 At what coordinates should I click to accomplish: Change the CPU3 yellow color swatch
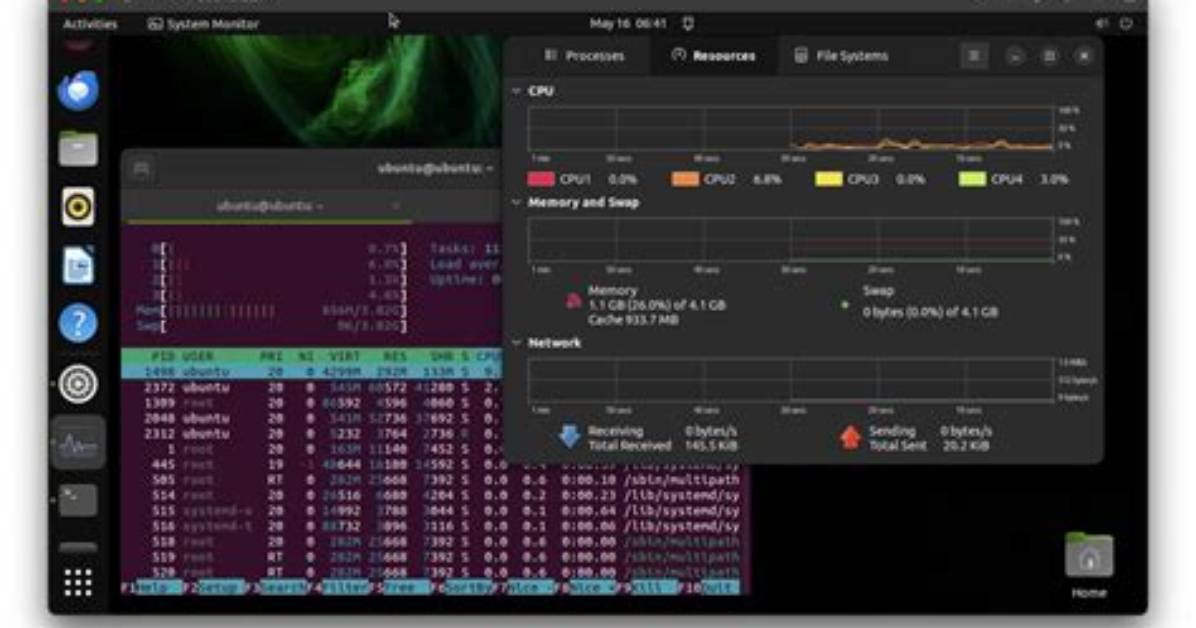[x=828, y=179]
